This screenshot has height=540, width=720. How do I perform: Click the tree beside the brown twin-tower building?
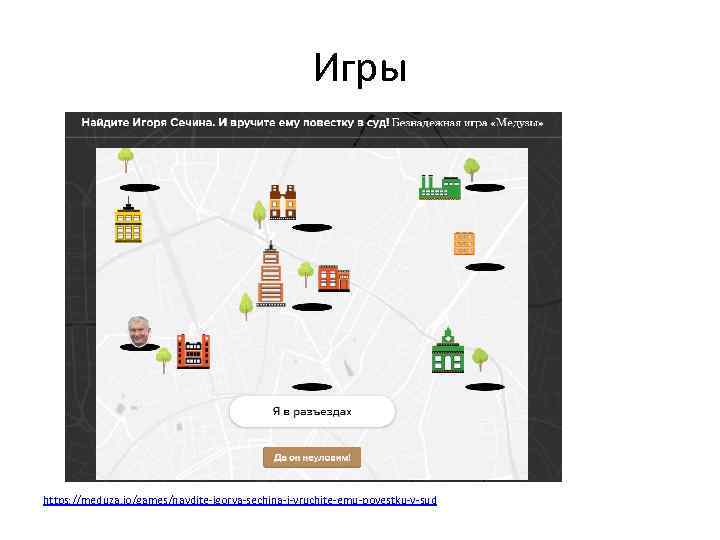259,214
